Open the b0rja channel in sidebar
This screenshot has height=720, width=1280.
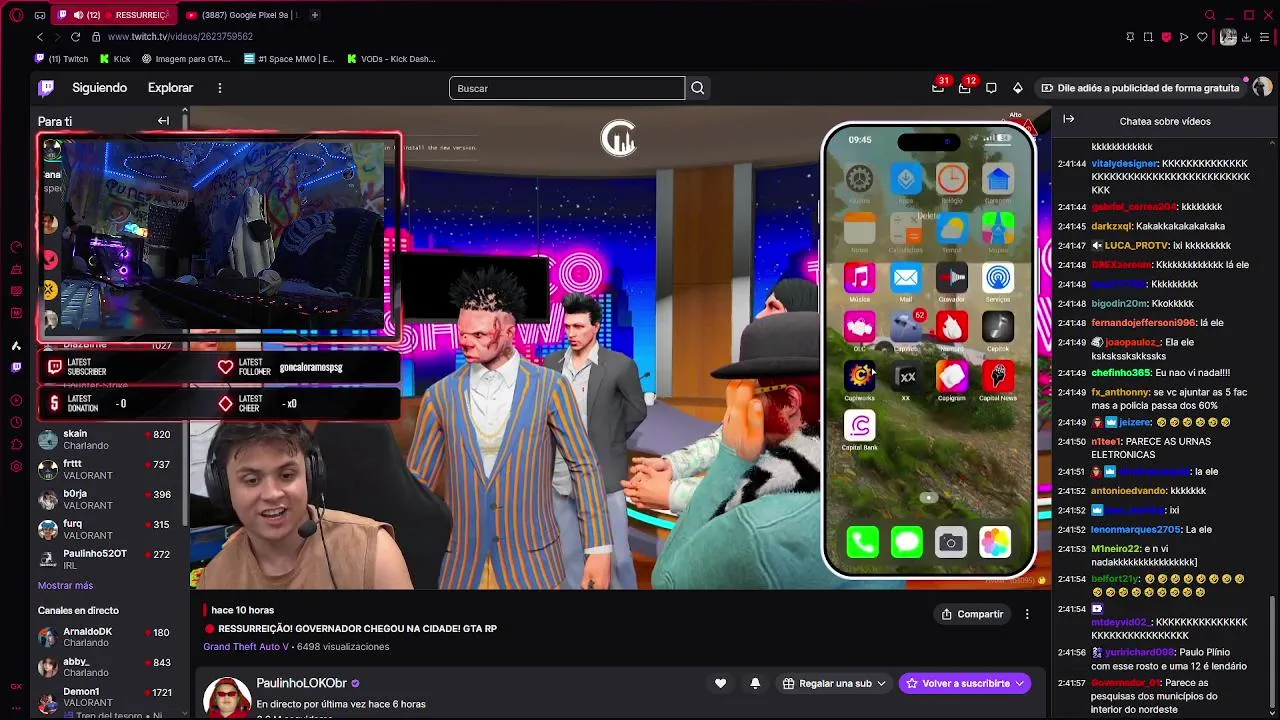[110, 499]
